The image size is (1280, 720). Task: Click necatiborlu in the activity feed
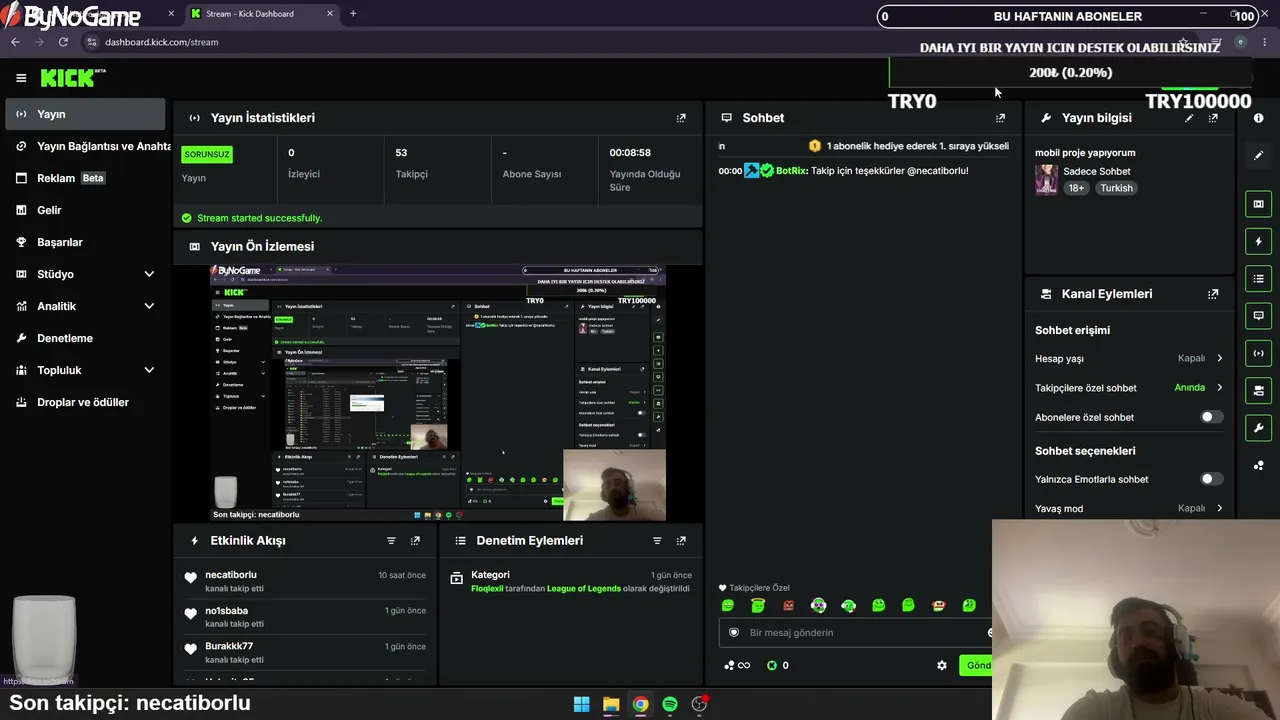coord(231,575)
